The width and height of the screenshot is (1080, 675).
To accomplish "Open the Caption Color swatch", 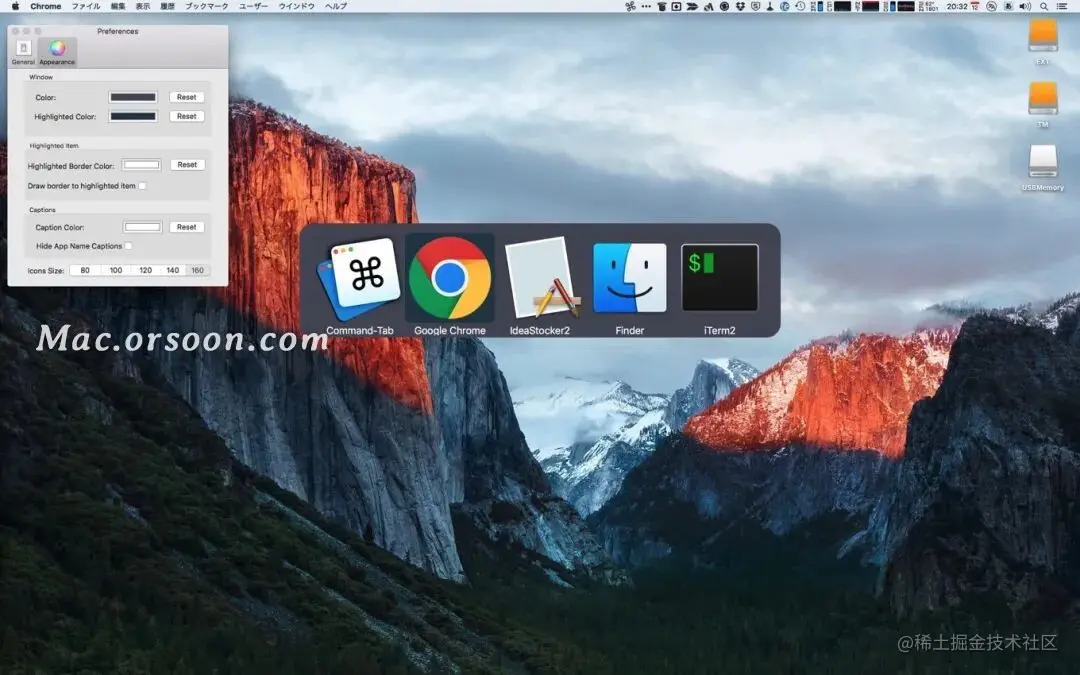I will (x=143, y=227).
